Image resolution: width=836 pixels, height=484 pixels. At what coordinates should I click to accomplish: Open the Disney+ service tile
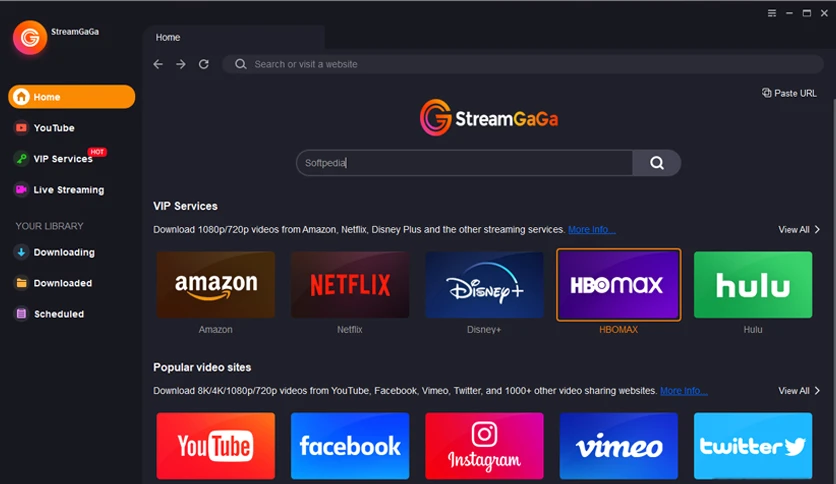[x=485, y=285]
